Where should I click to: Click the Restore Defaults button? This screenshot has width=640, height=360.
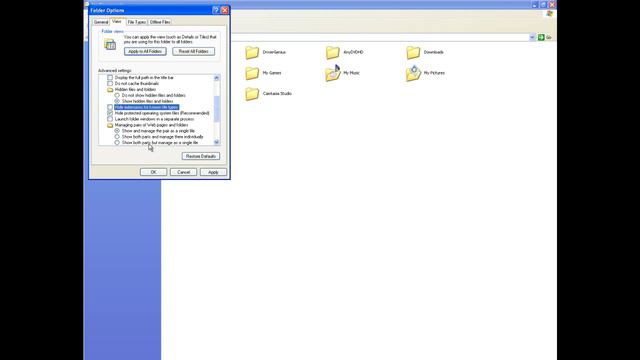[x=201, y=156]
